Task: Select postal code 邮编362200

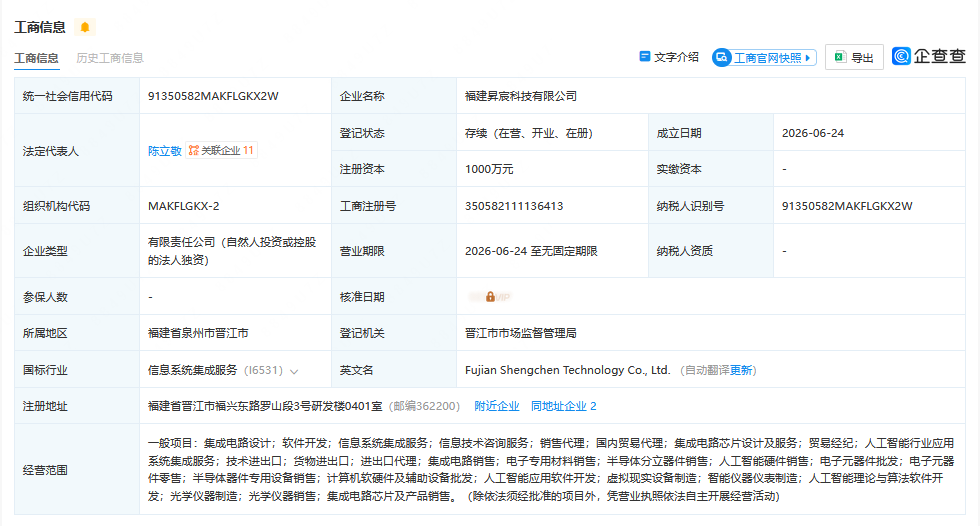Action: [424, 406]
